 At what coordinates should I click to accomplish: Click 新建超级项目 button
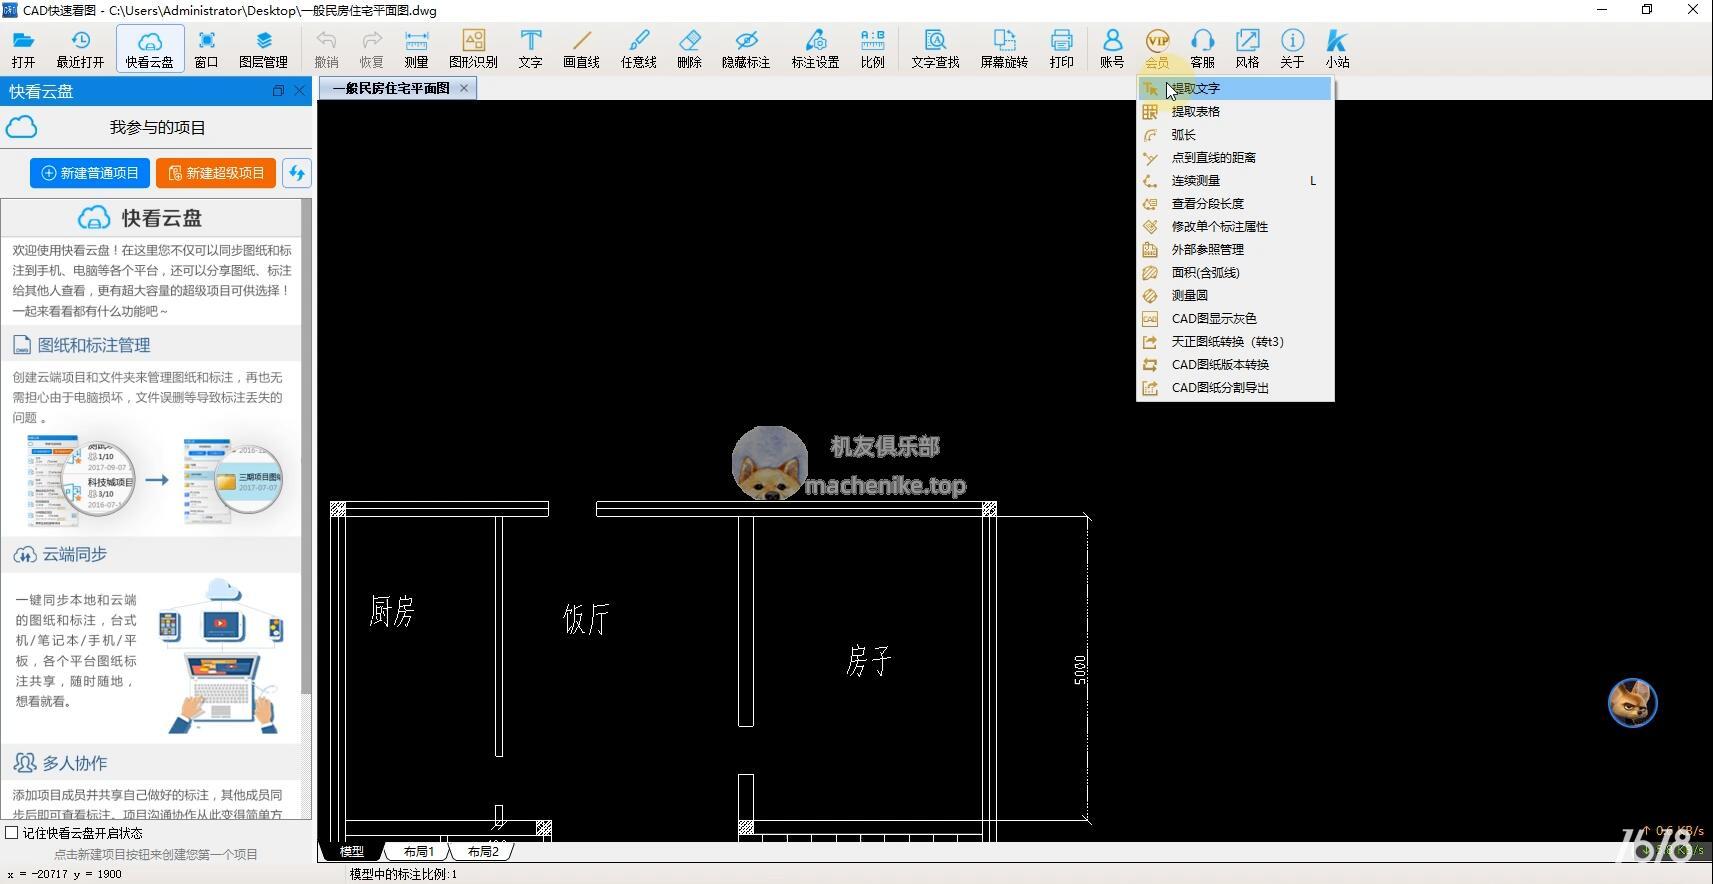coord(216,173)
